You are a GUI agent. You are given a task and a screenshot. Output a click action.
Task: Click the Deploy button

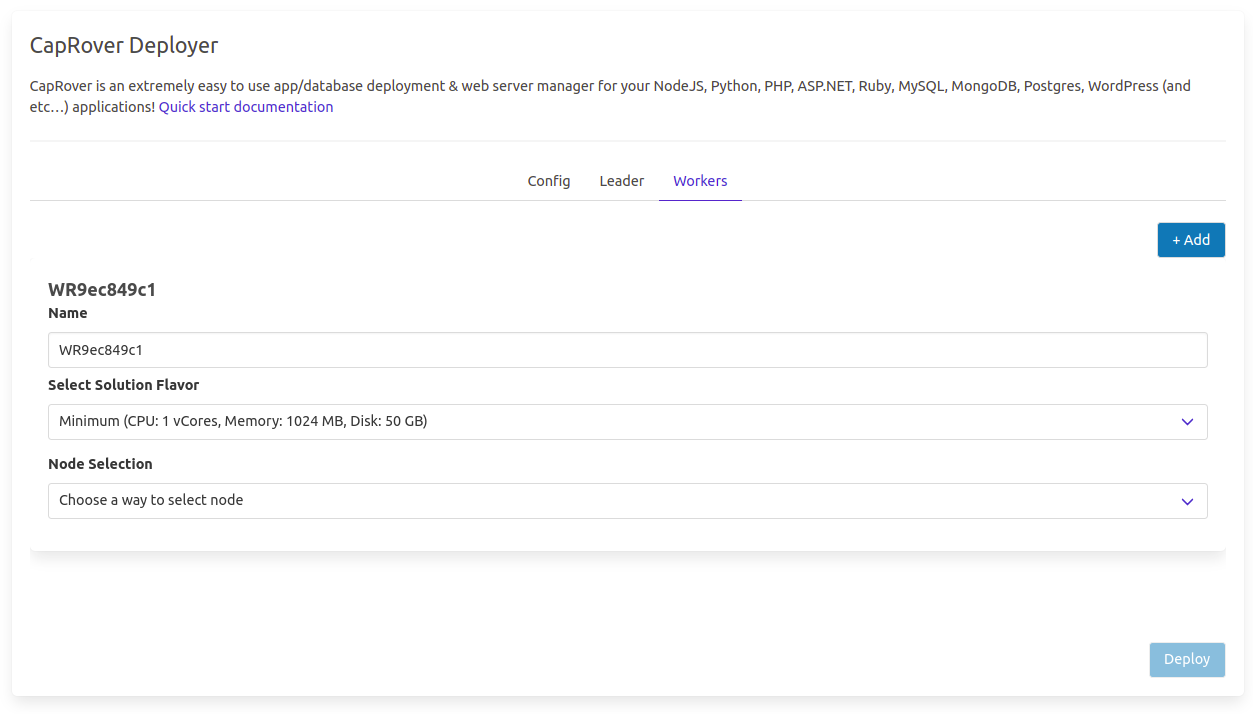pos(1187,659)
